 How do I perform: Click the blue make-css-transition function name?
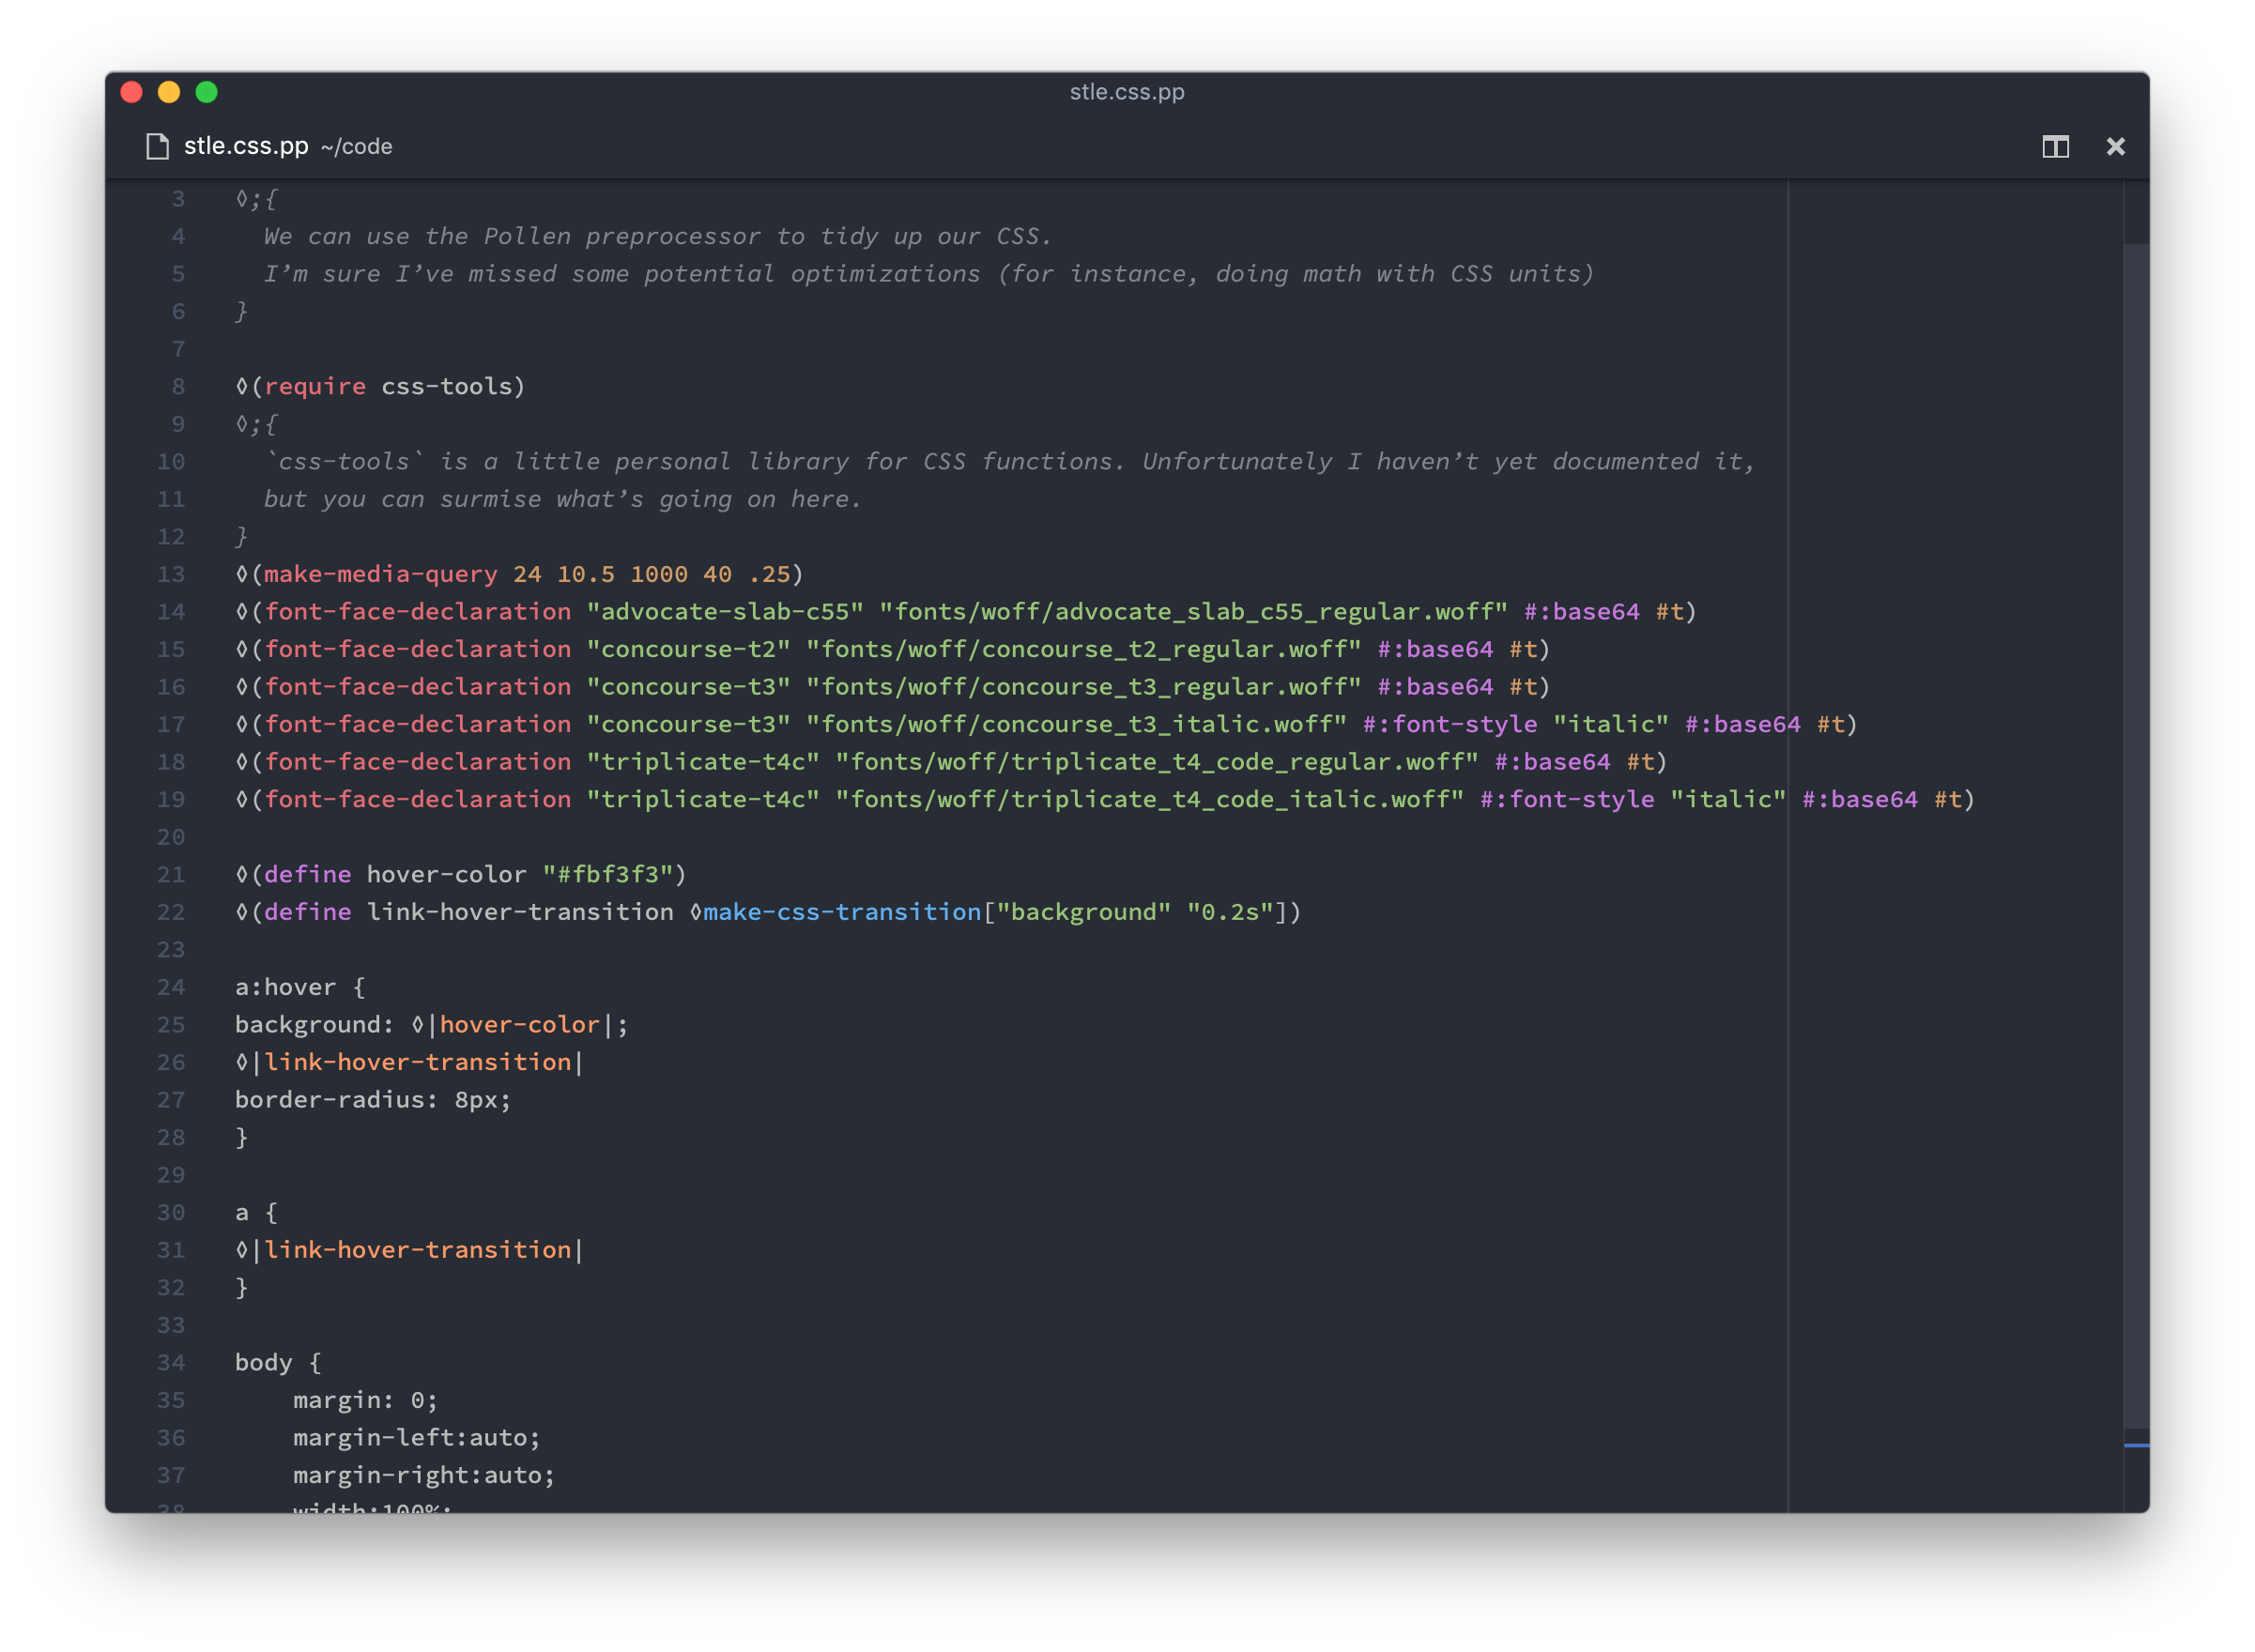point(842,912)
